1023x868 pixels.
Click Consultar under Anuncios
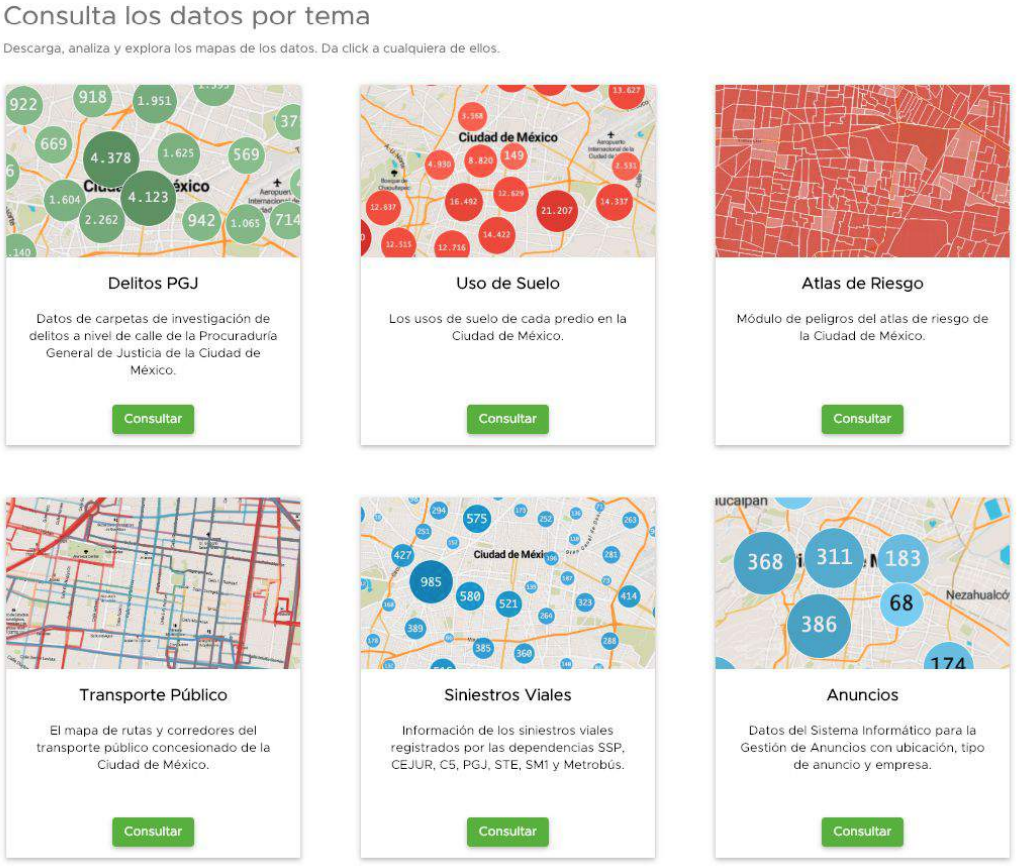point(862,831)
